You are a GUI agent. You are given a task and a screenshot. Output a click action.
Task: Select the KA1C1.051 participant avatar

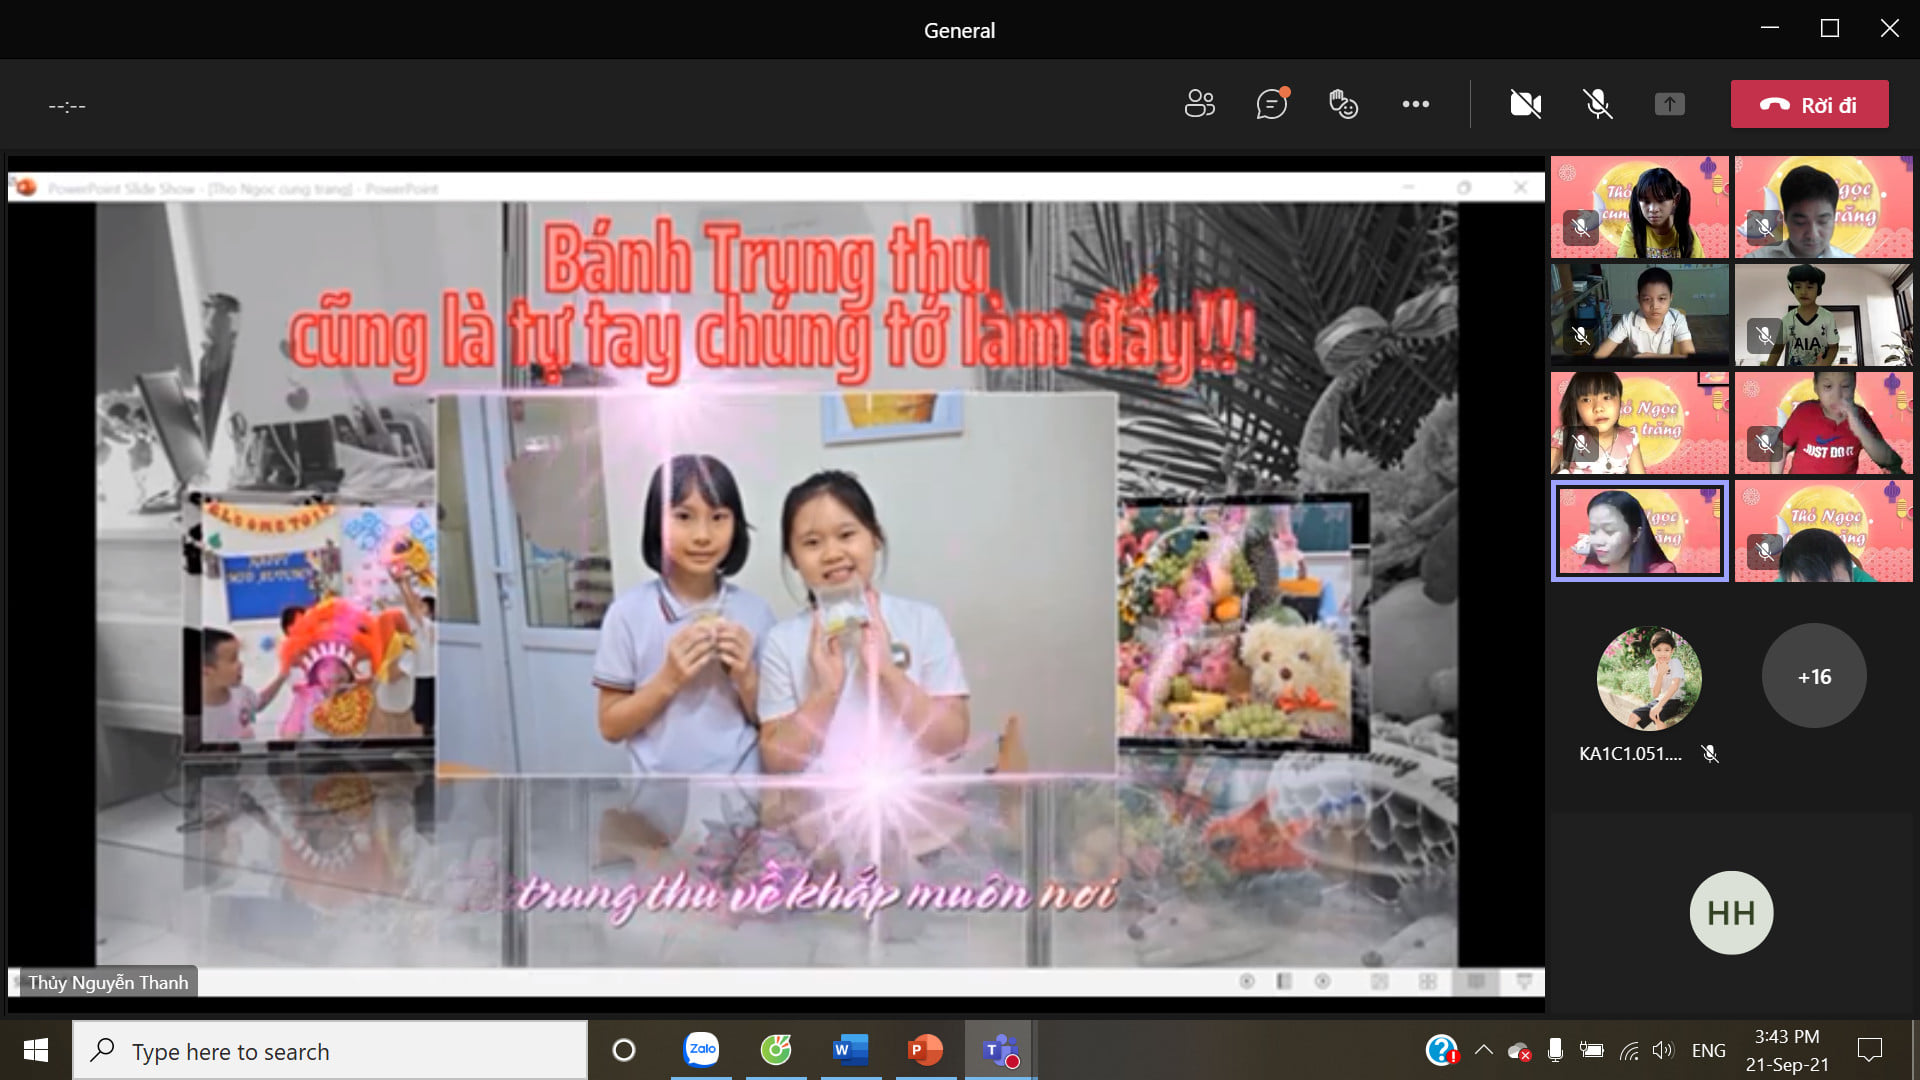pyautogui.click(x=1649, y=678)
